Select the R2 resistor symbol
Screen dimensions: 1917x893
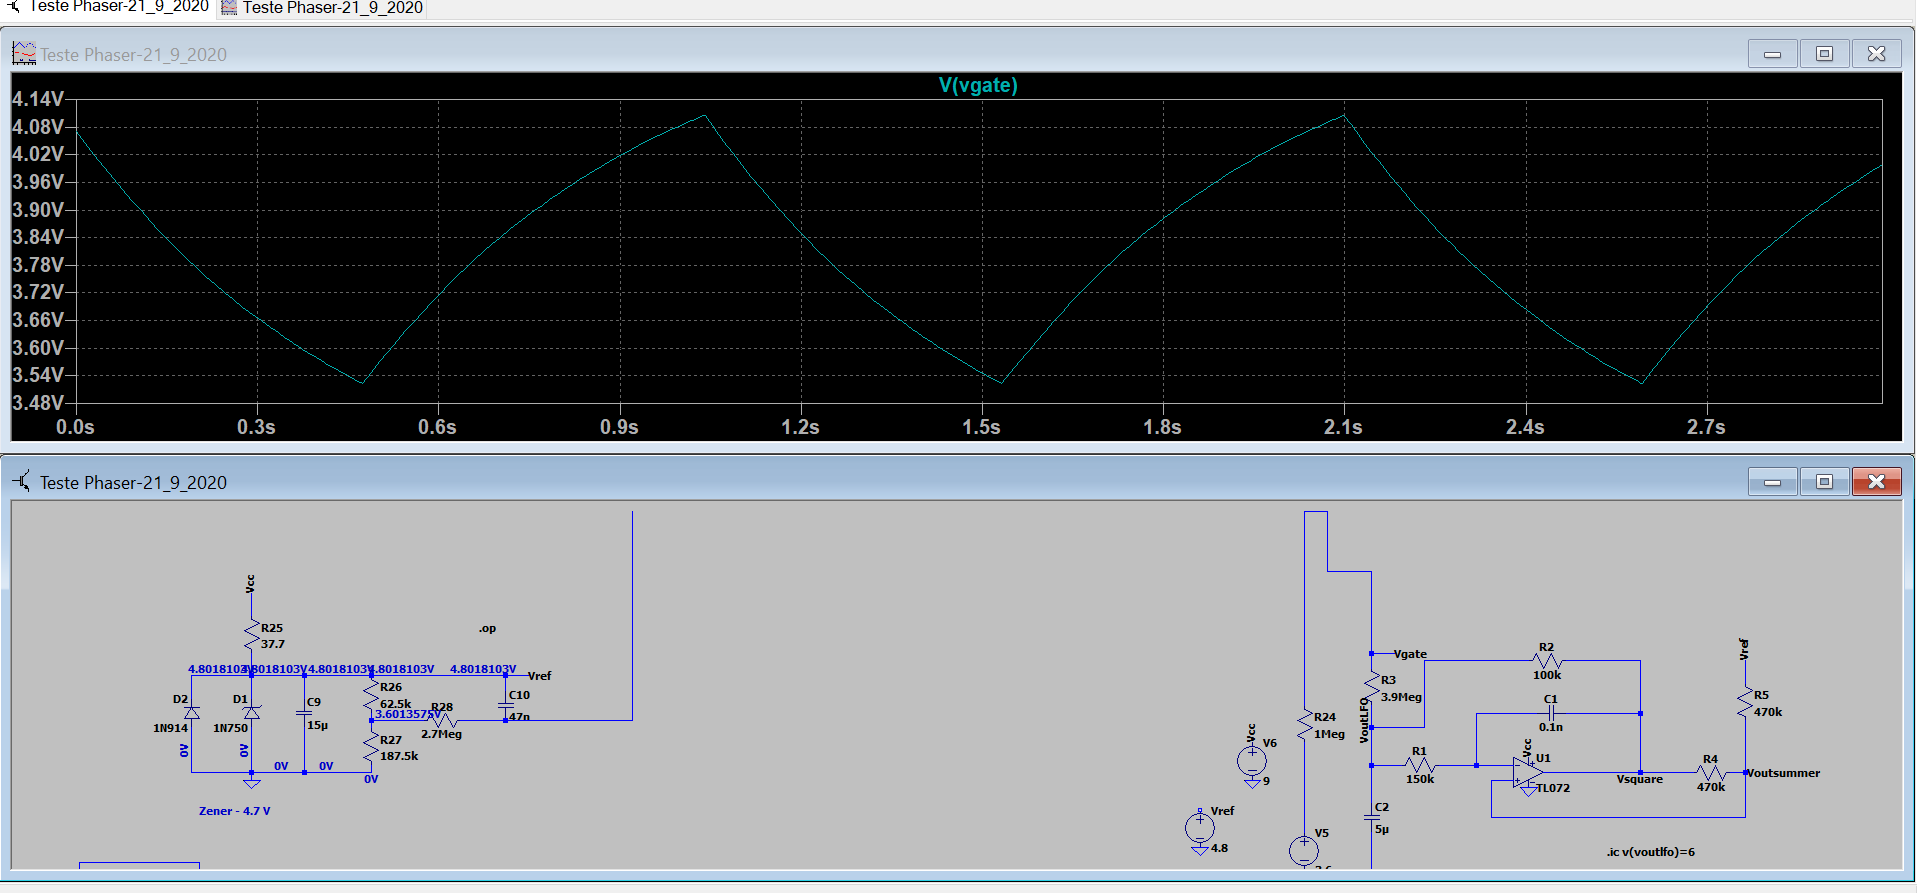[1548, 661]
